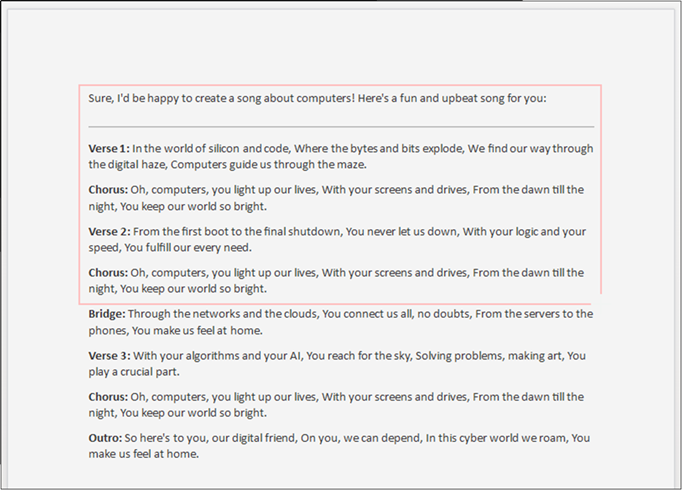Click "phones, You make us feel at home."

175,330
